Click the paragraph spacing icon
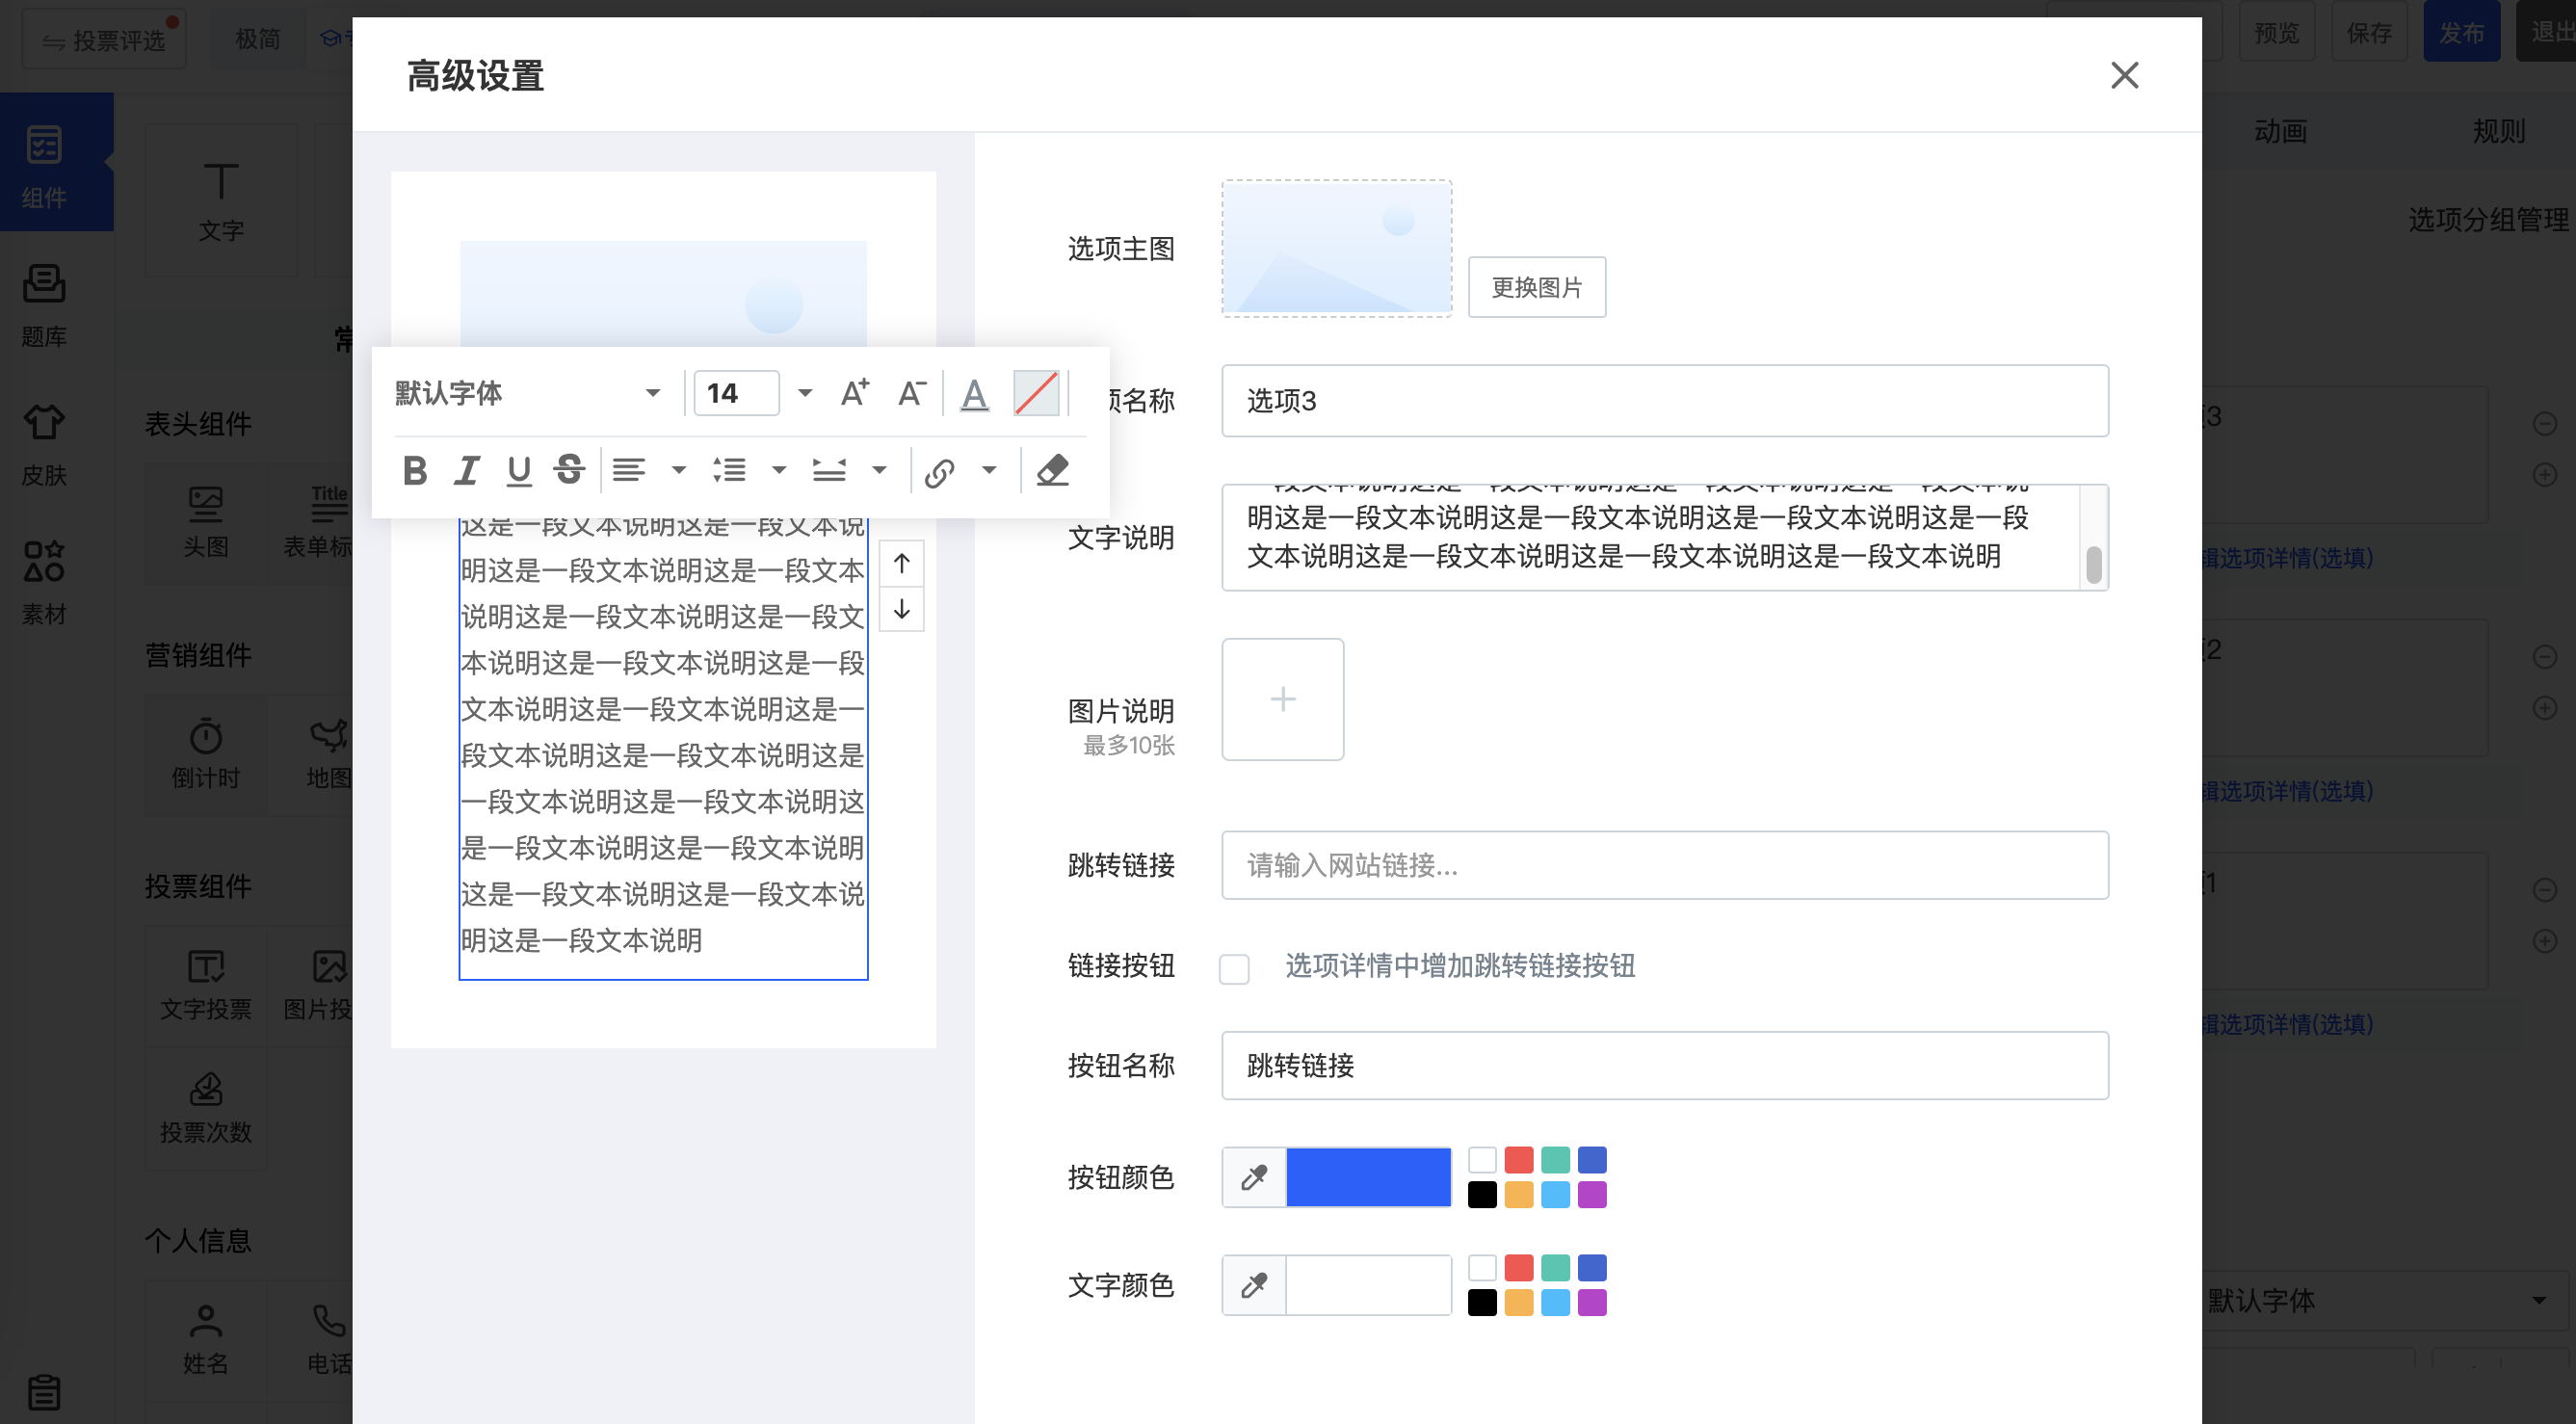Image resolution: width=2576 pixels, height=1424 pixels. pos(829,470)
